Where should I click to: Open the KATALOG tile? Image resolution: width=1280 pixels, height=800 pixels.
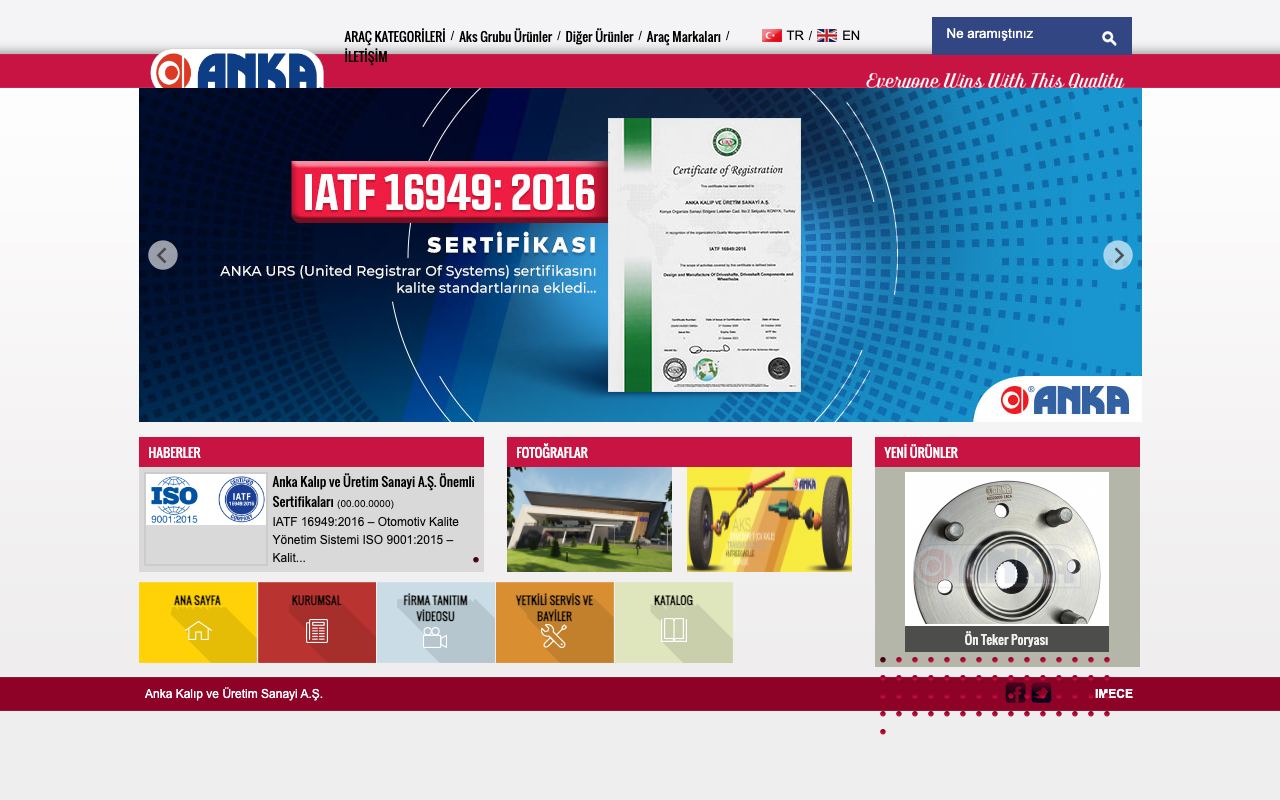coord(674,622)
